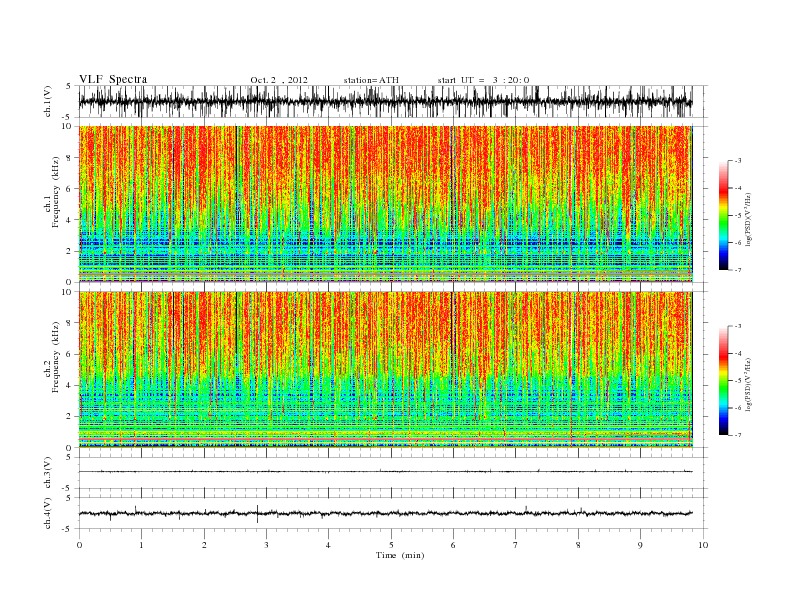Click the 'ch.1(V)' waveform axis label
The width and height of the screenshot is (792, 612).
48,101
